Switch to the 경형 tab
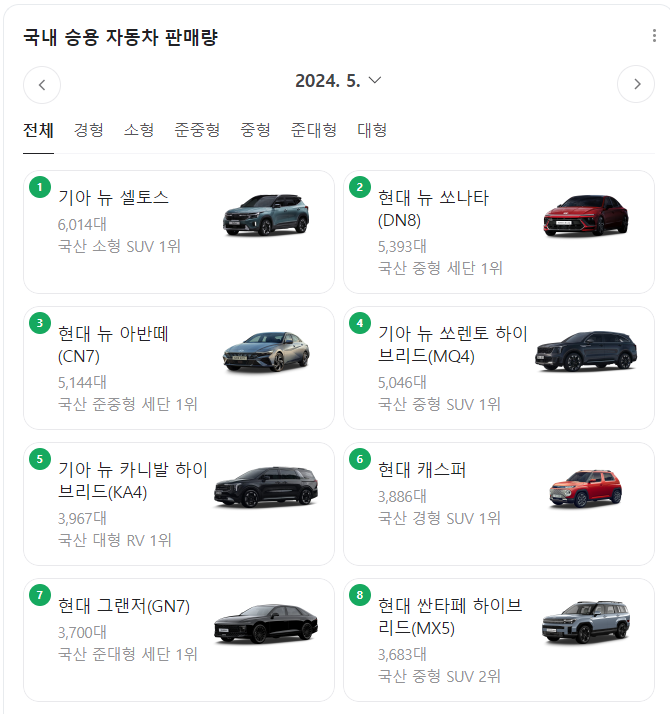670x714 pixels. point(88,130)
